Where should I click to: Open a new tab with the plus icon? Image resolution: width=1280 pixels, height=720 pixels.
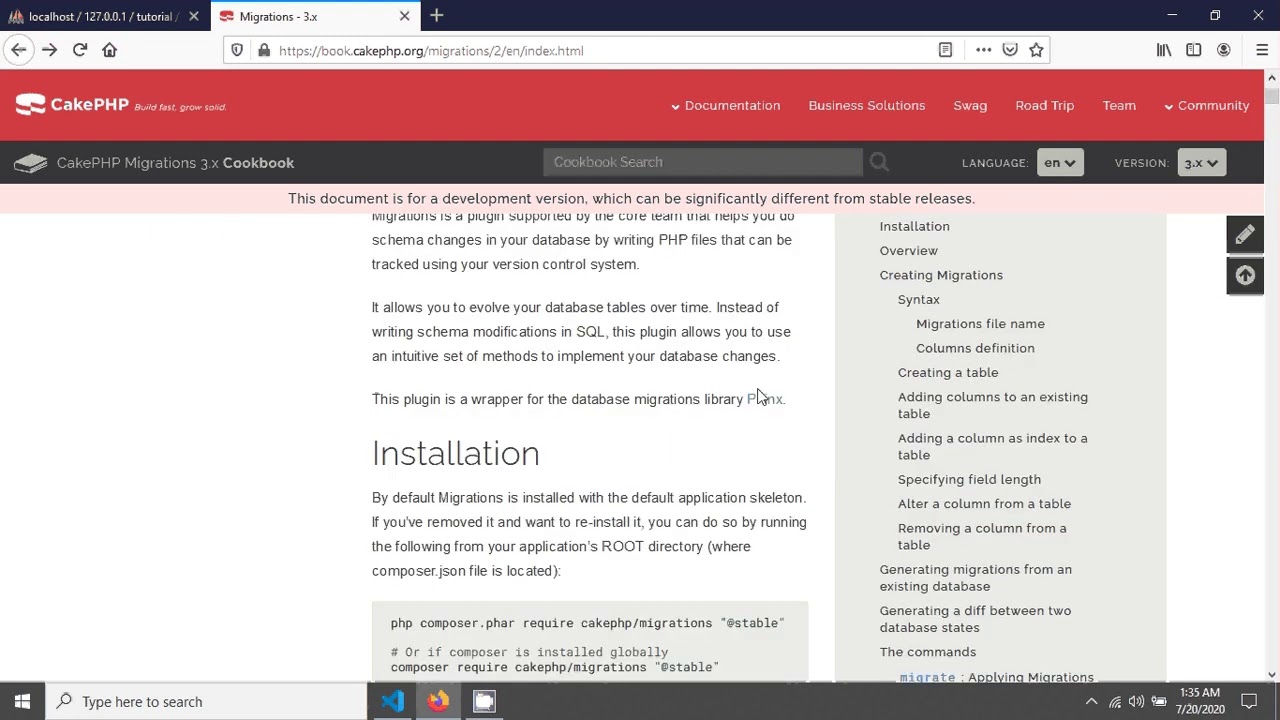437,16
